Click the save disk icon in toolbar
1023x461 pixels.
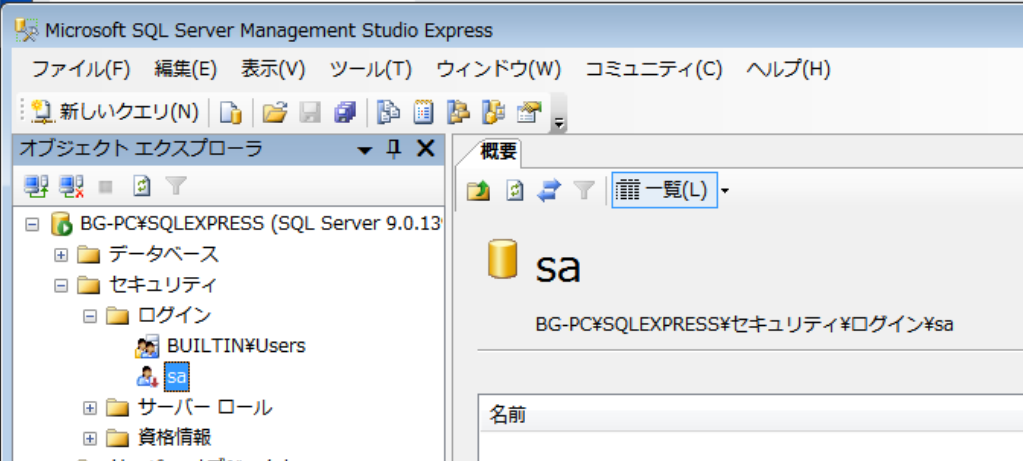(x=310, y=112)
